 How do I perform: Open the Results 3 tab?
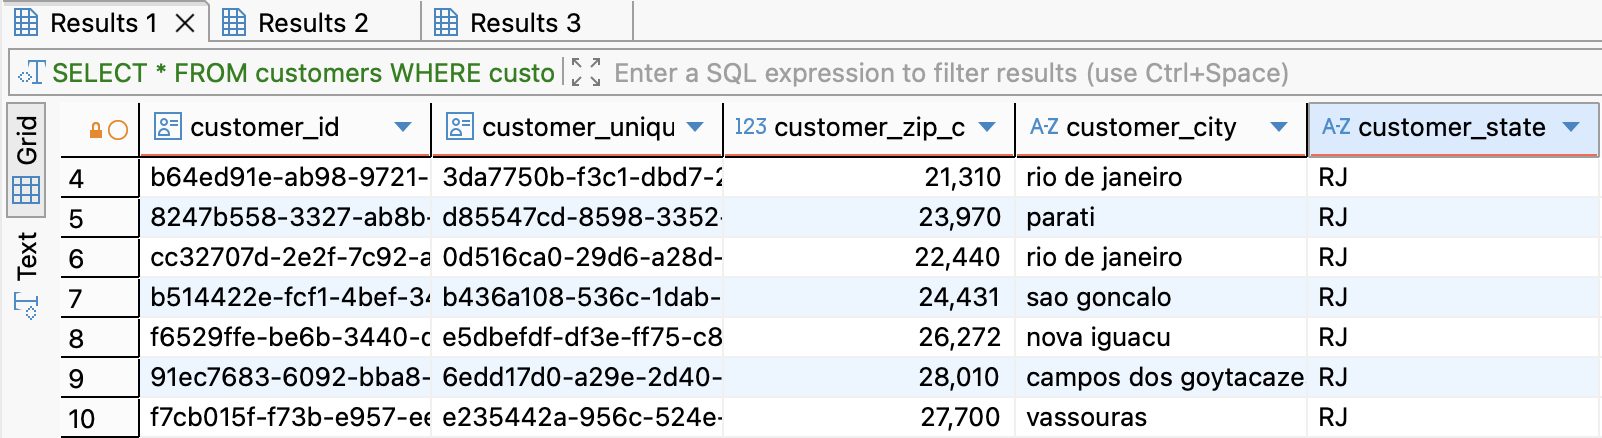(x=524, y=22)
